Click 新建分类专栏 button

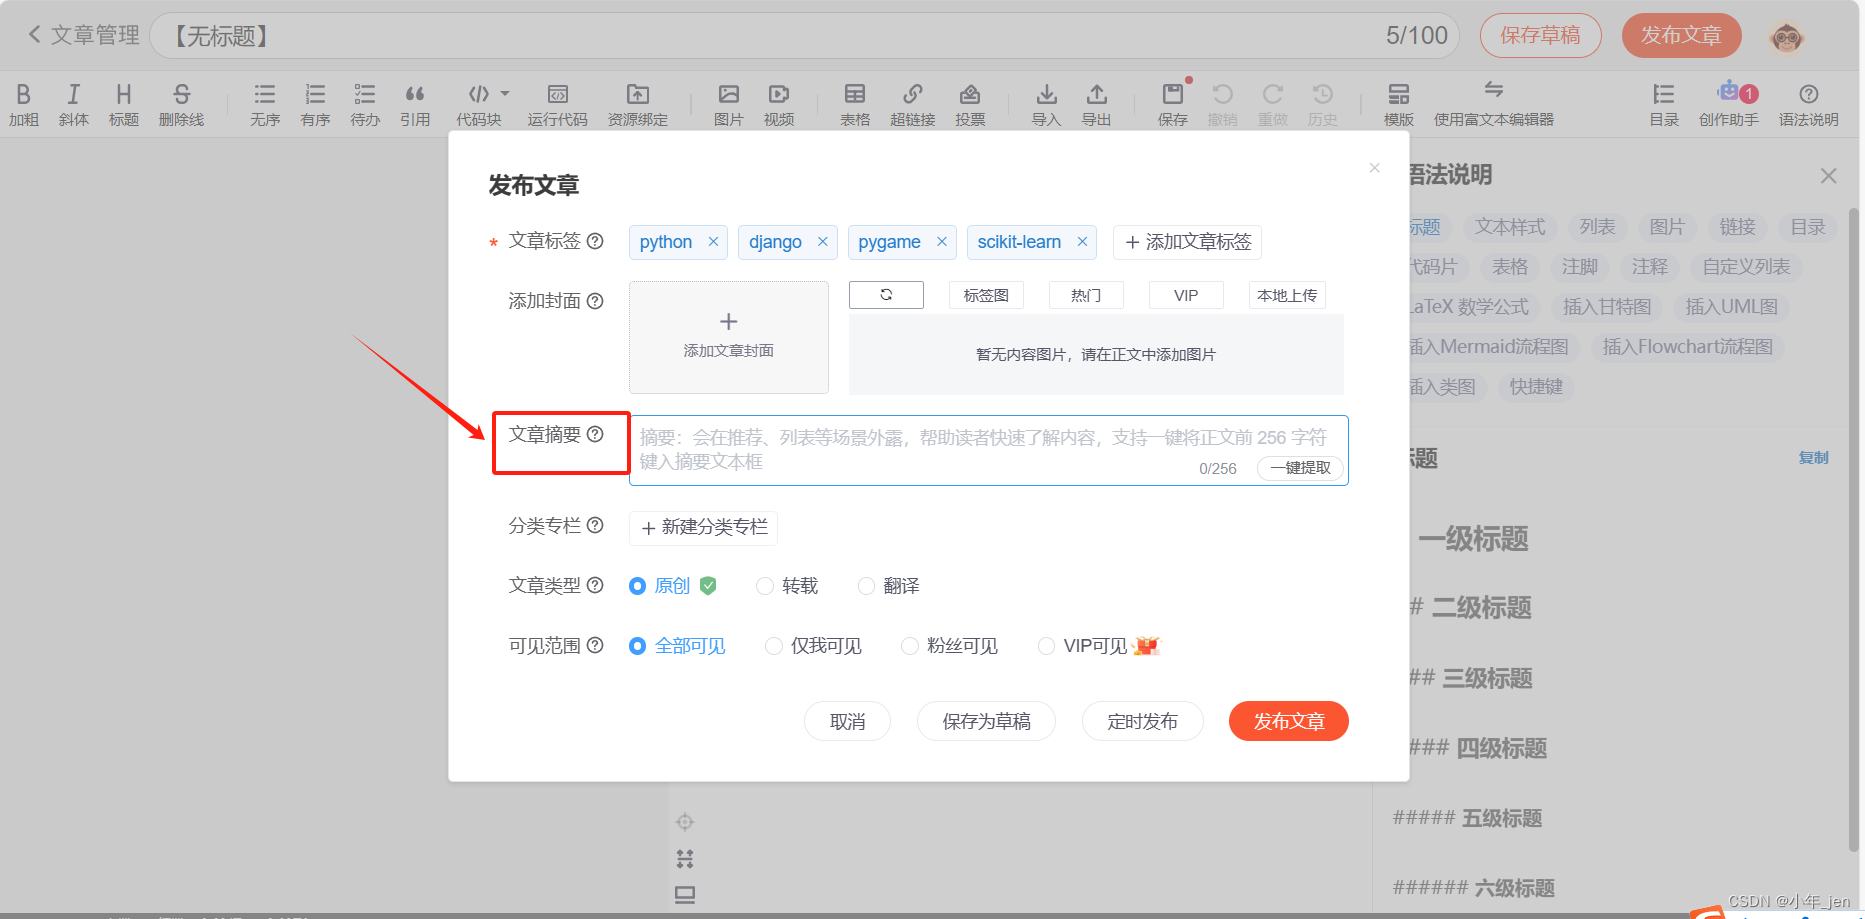click(x=704, y=527)
